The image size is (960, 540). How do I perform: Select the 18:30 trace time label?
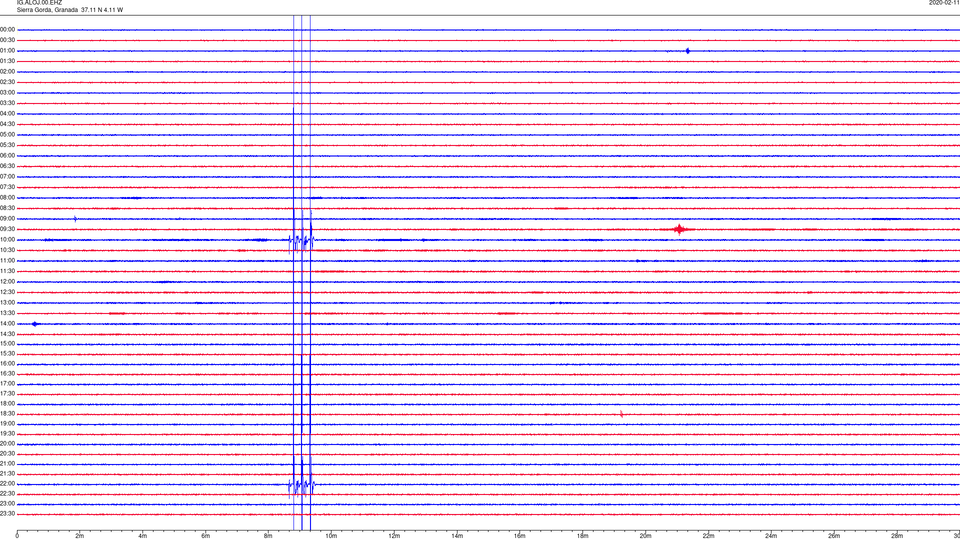tap(7, 414)
